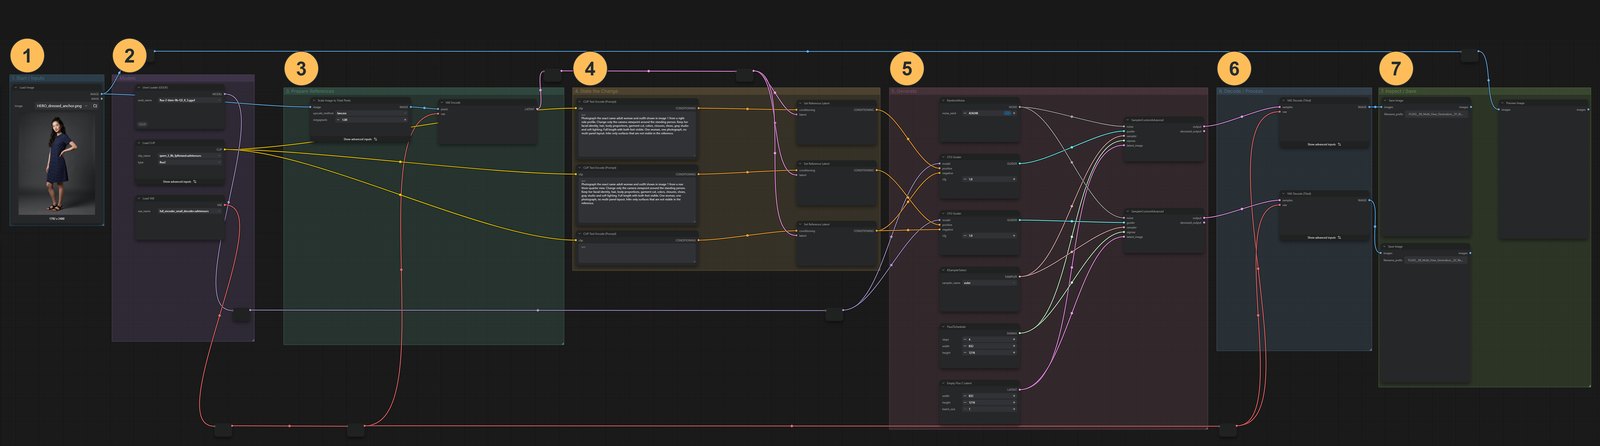1600x446 pixels.
Task: Collapse the Load Image node via its title dot
Action: pyautogui.click(x=16, y=87)
